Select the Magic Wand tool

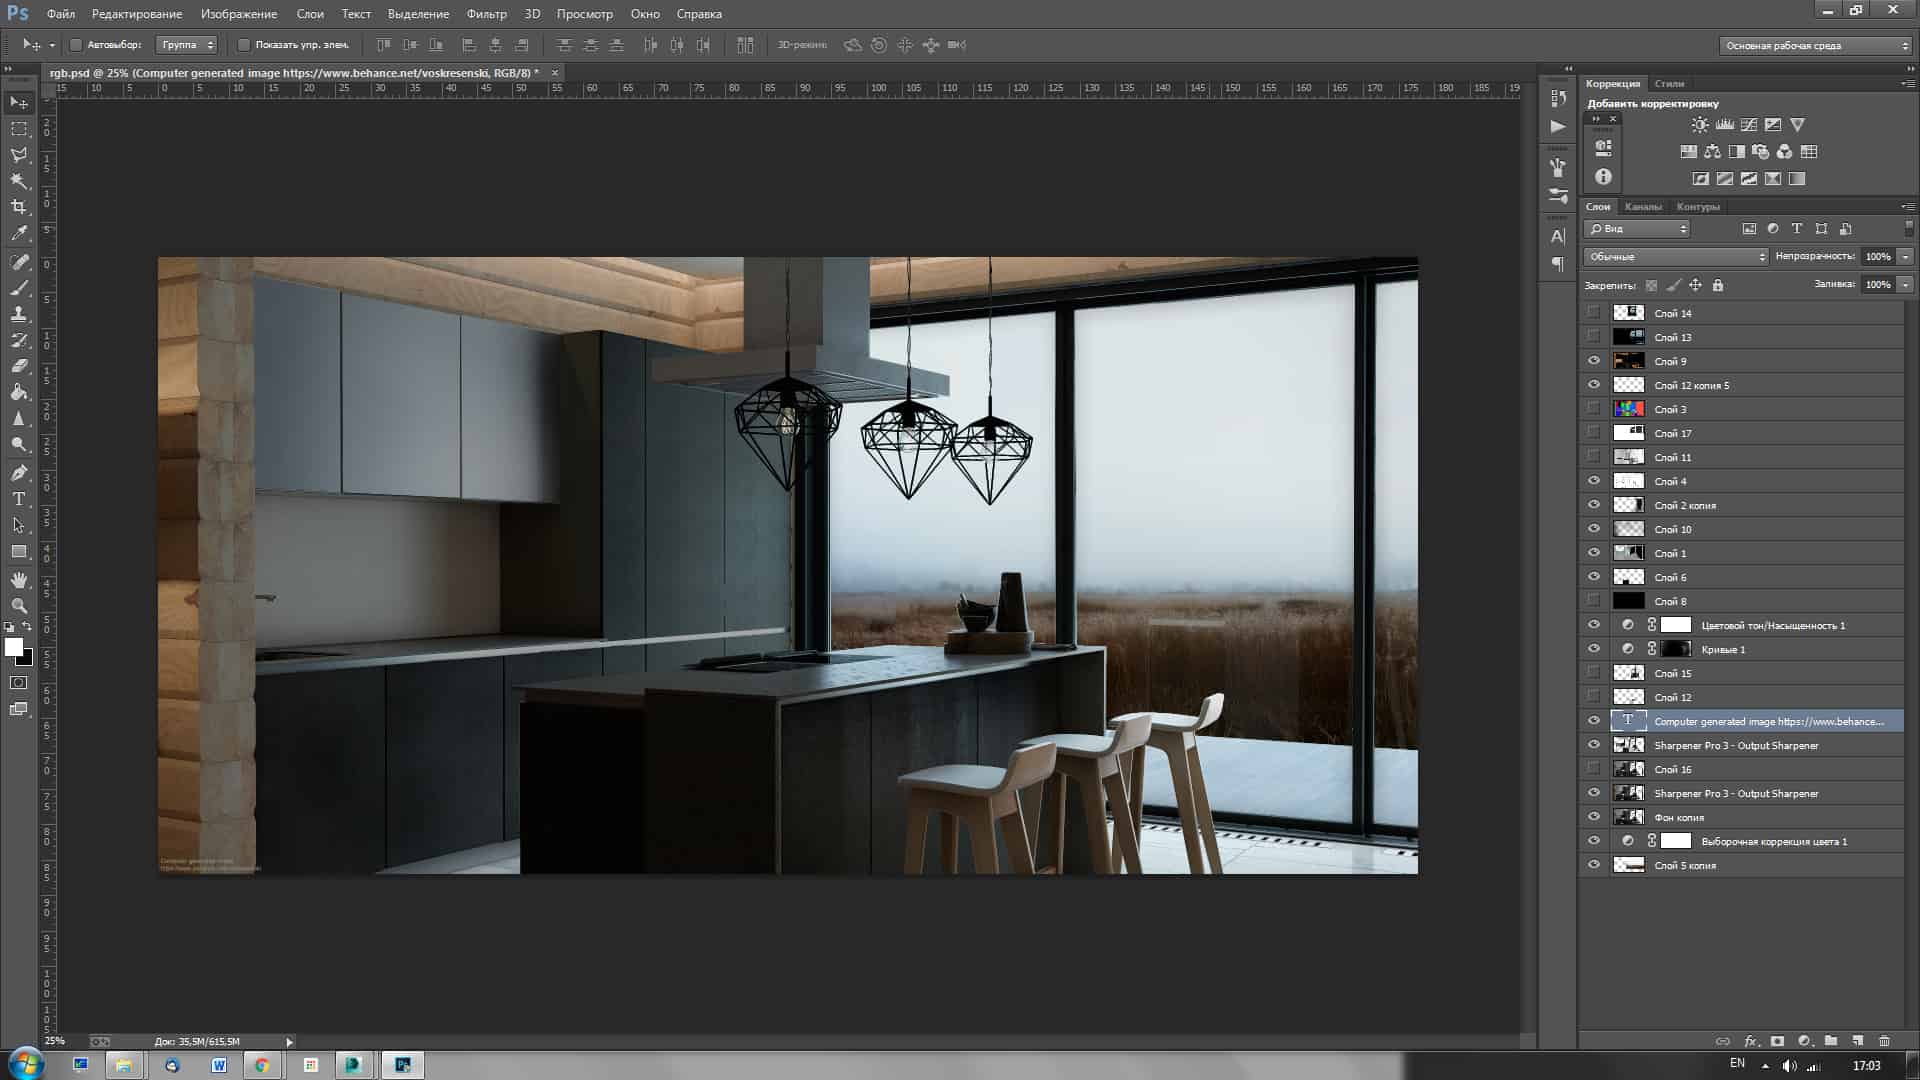pyautogui.click(x=19, y=181)
